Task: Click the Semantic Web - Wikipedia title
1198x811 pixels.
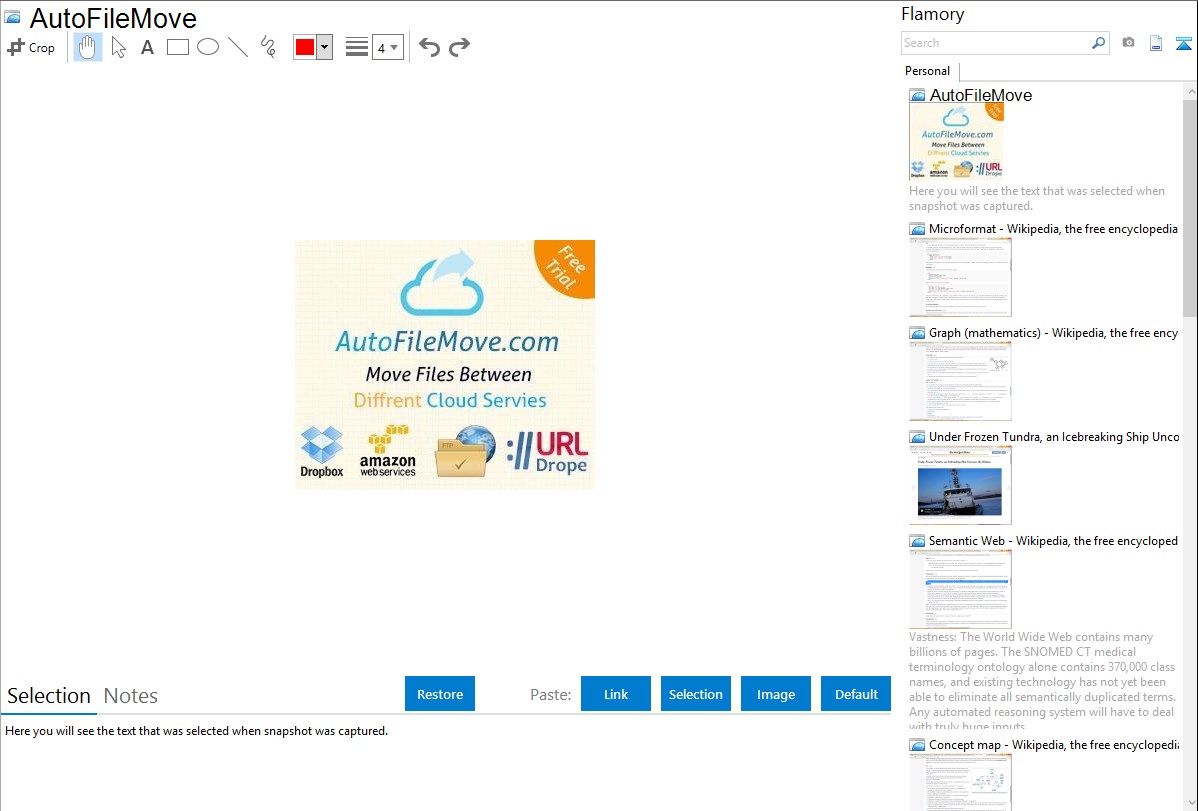Action: [1053, 540]
